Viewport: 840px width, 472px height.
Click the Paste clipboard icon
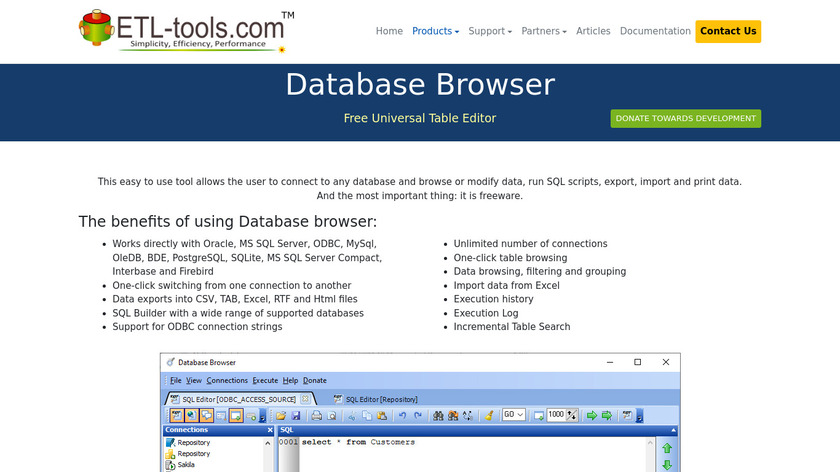click(x=382, y=416)
